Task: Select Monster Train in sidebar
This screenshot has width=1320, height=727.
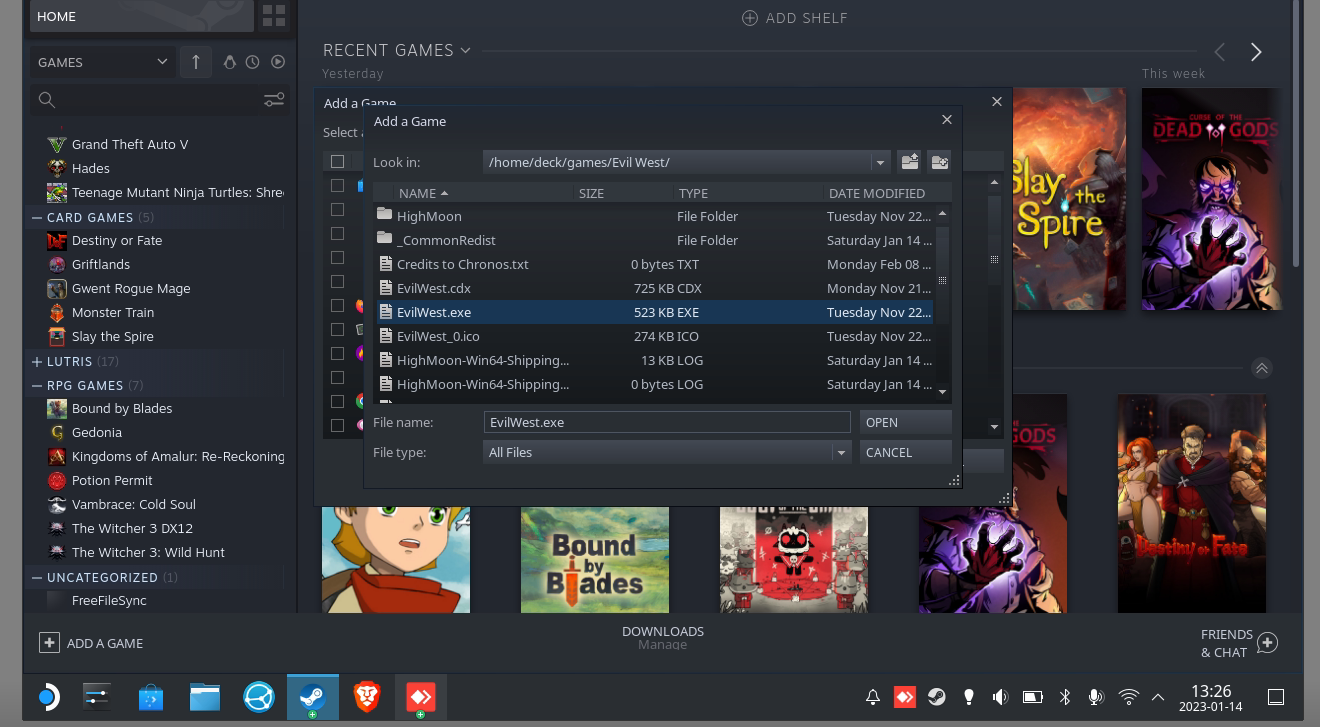Action: (113, 312)
